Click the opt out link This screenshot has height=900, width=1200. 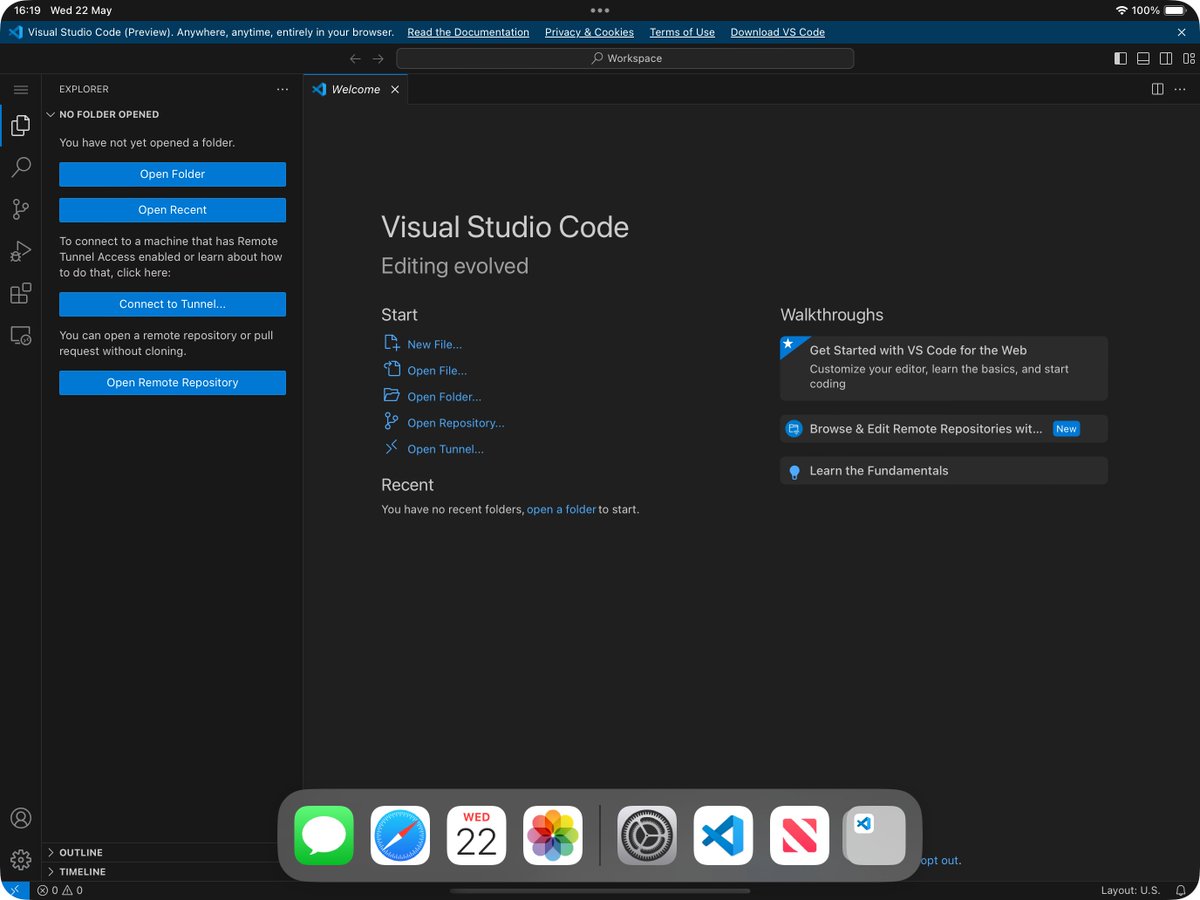[x=940, y=860]
